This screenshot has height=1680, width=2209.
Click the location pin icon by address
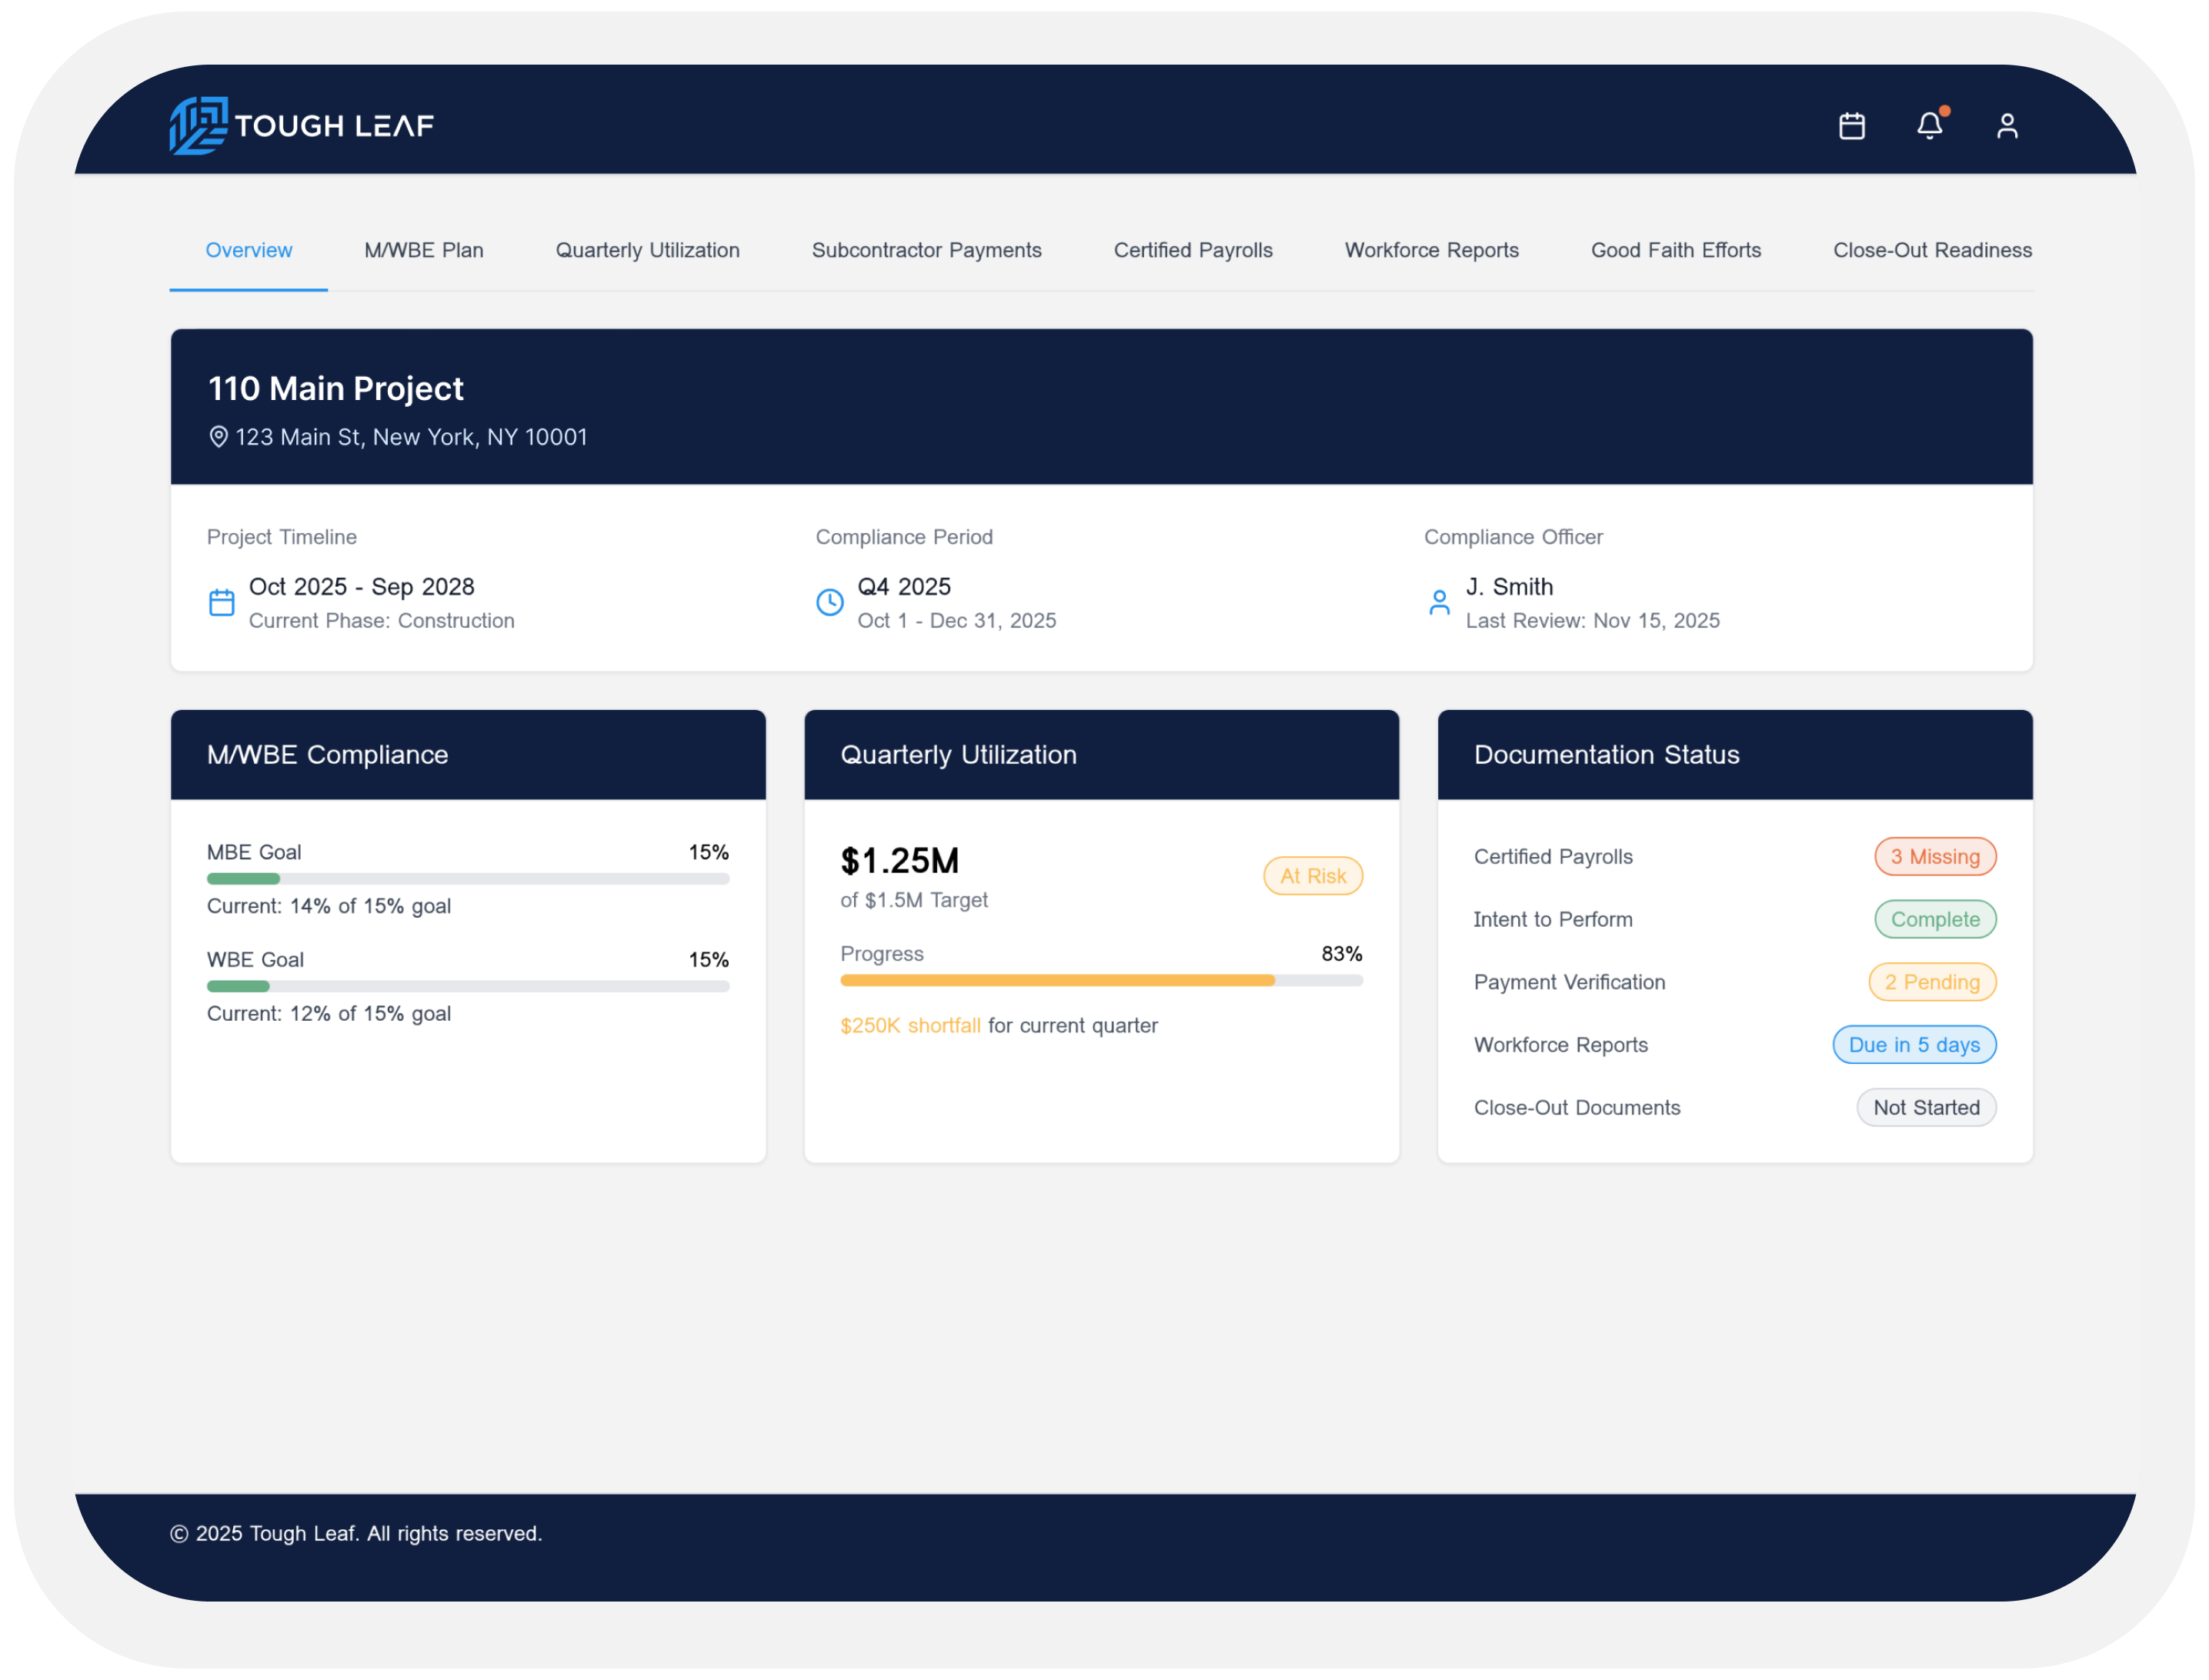pyautogui.click(x=218, y=437)
